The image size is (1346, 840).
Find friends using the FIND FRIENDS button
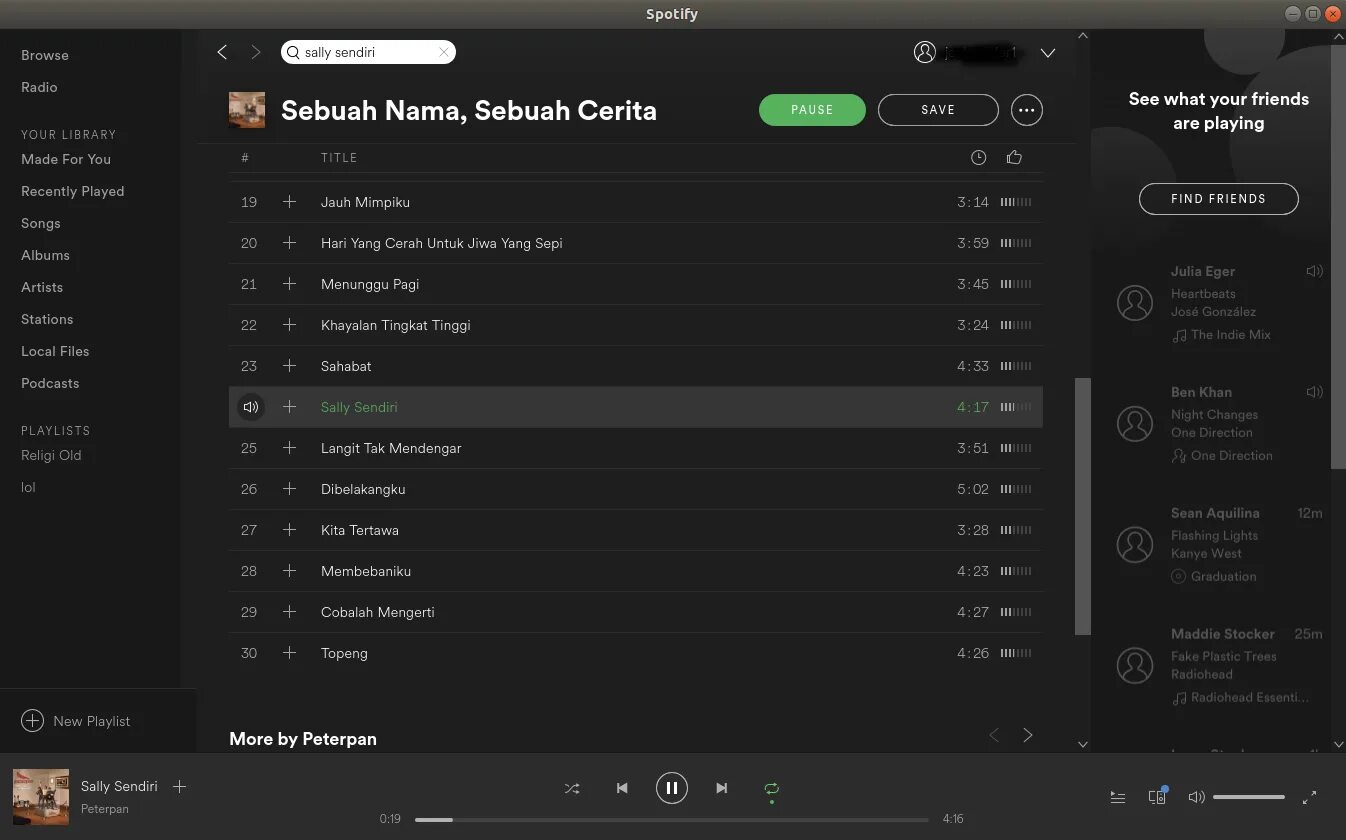tap(1218, 199)
